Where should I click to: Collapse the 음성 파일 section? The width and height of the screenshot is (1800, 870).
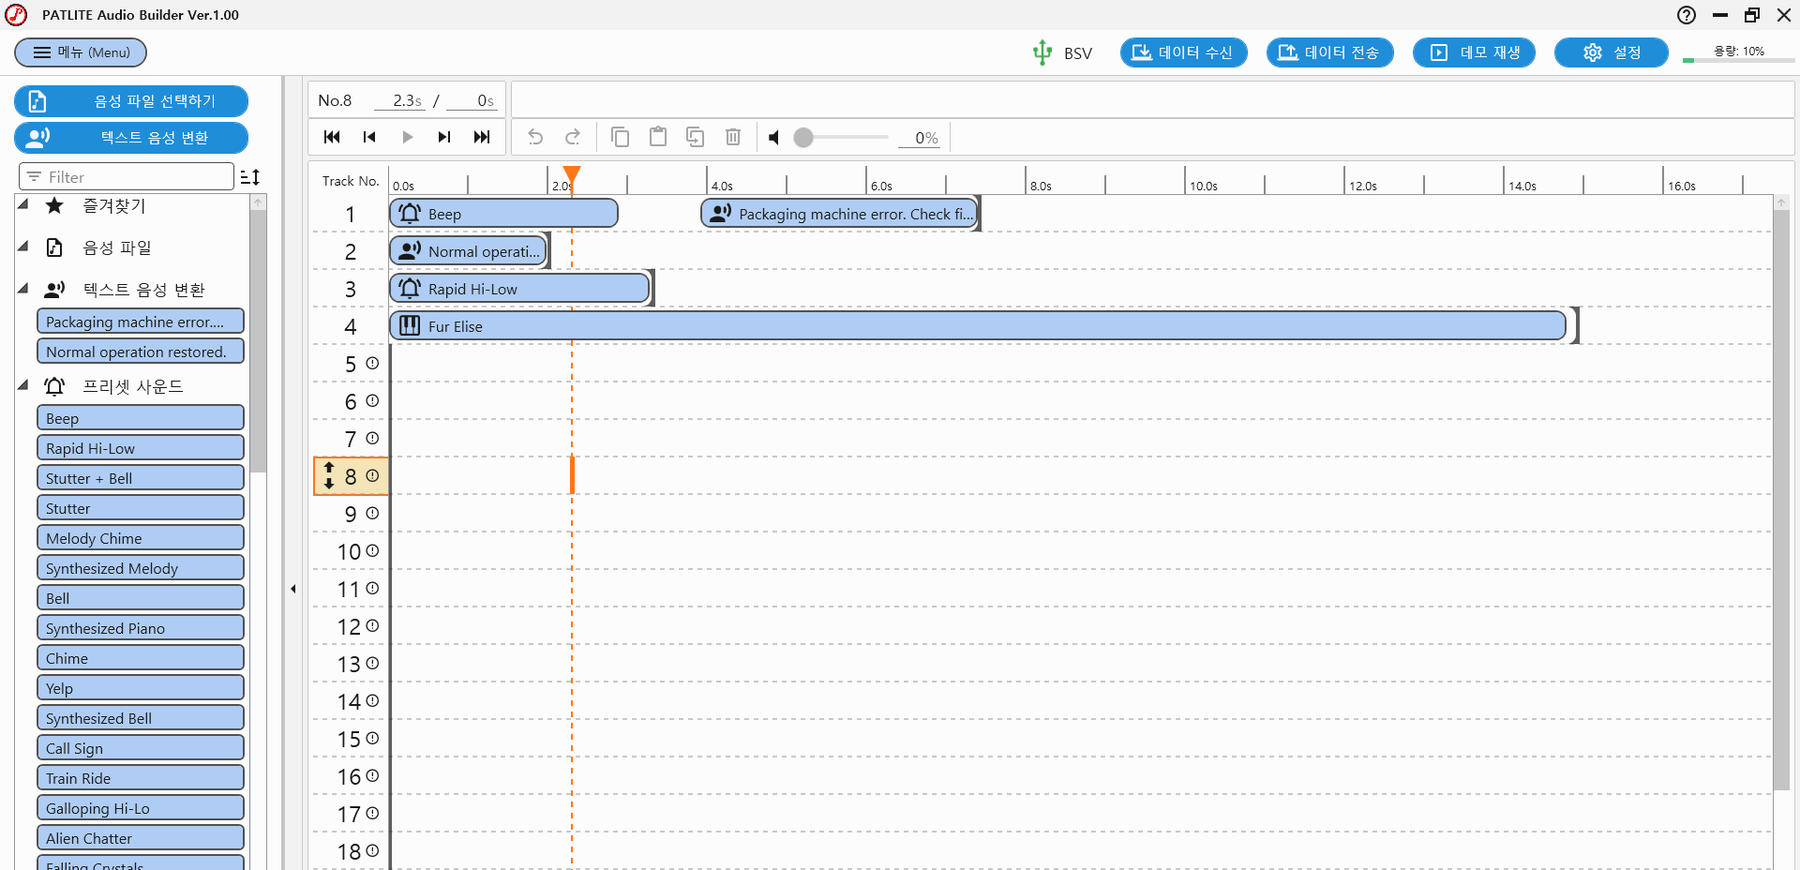(23, 246)
